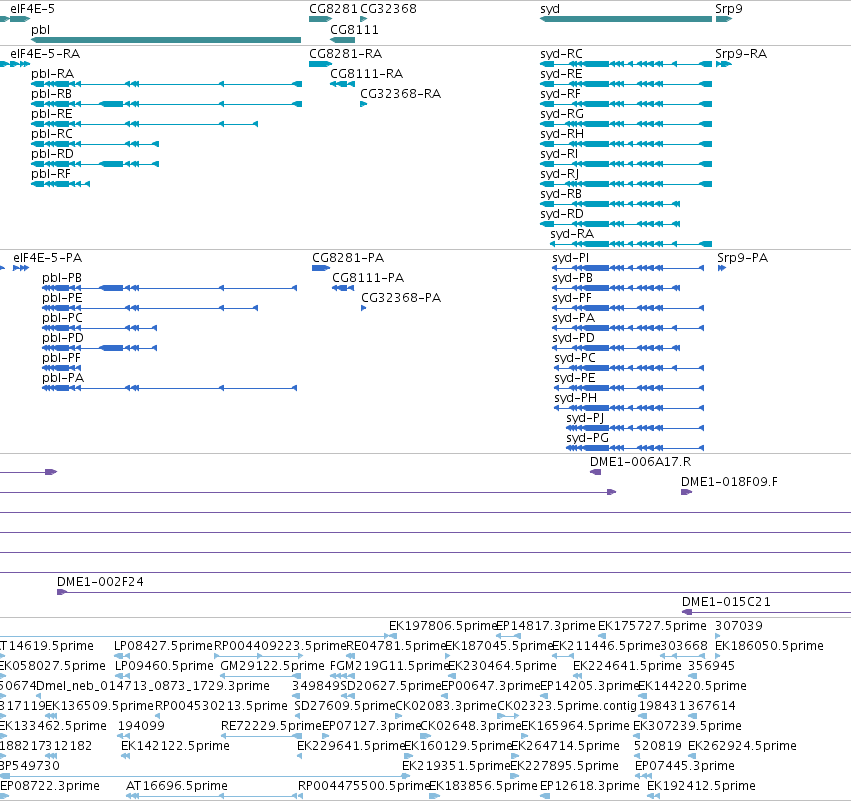Select protein eIF4E-5-PA label
851x801 pixels.
tap(48, 258)
